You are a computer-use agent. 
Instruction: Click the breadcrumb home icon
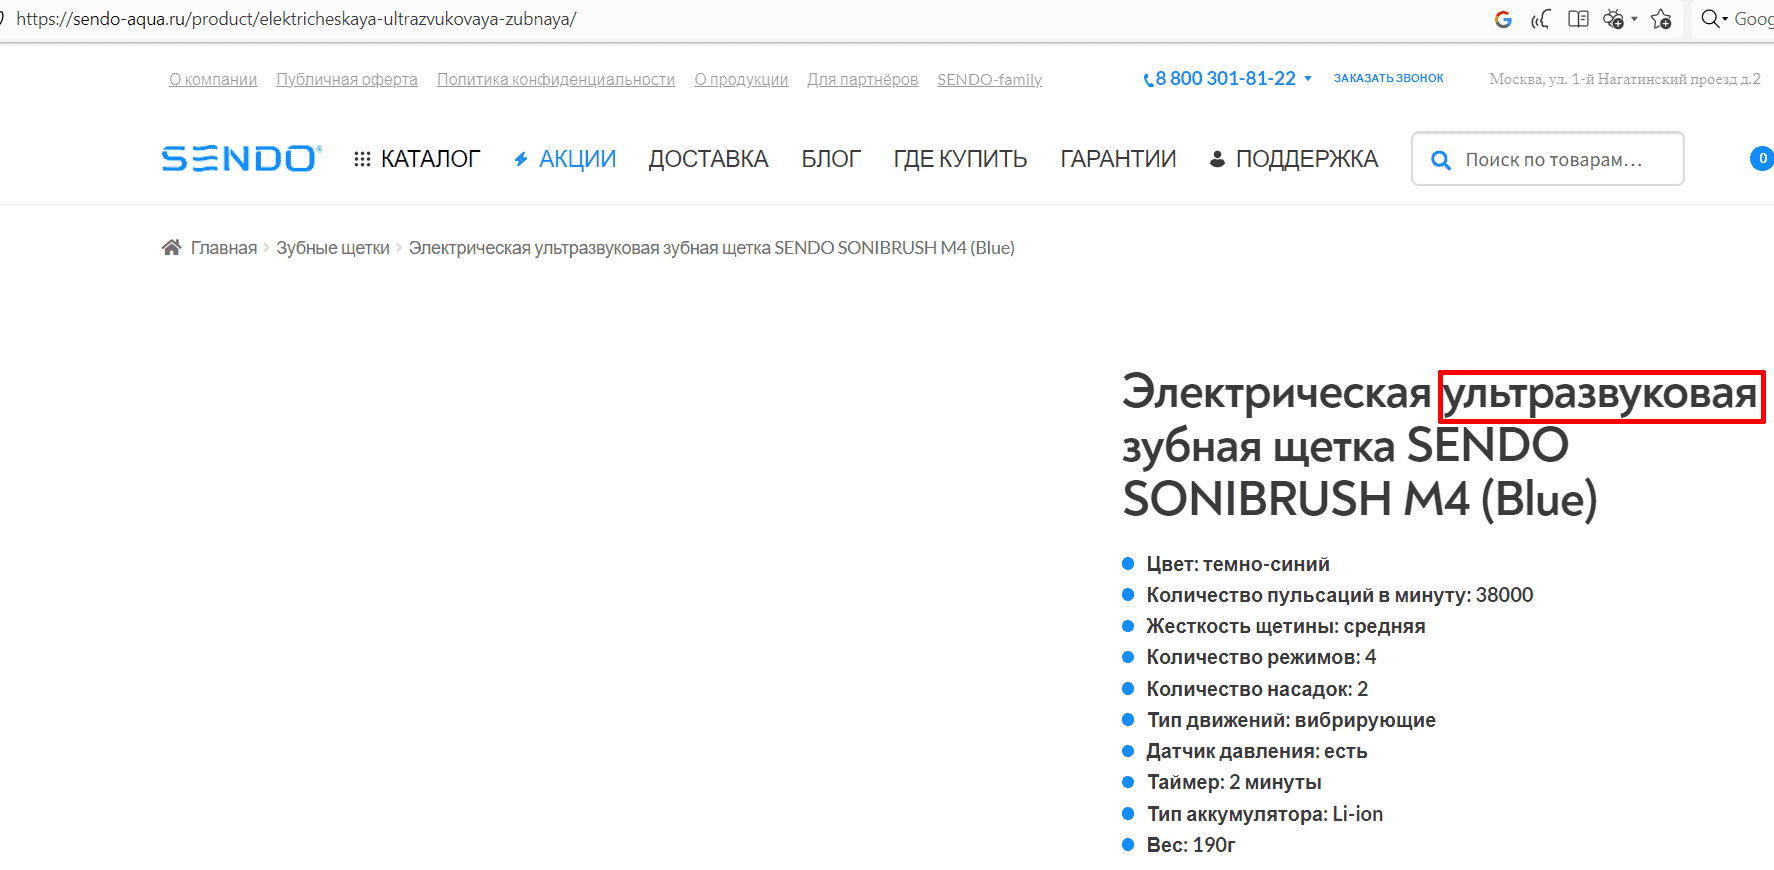pos(171,247)
